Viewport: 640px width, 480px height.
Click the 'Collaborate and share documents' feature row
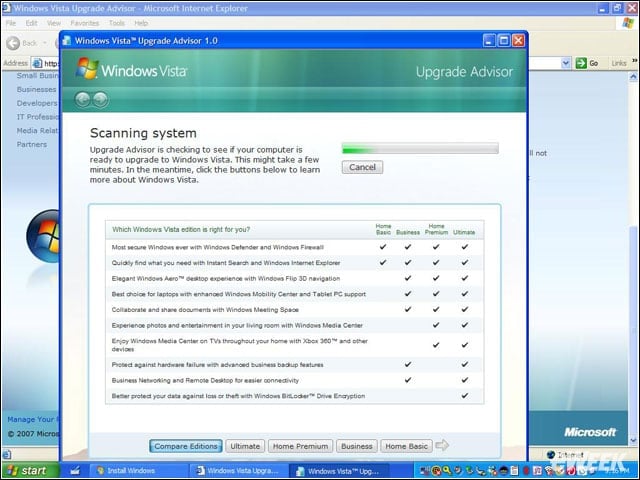tap(294, 310)
